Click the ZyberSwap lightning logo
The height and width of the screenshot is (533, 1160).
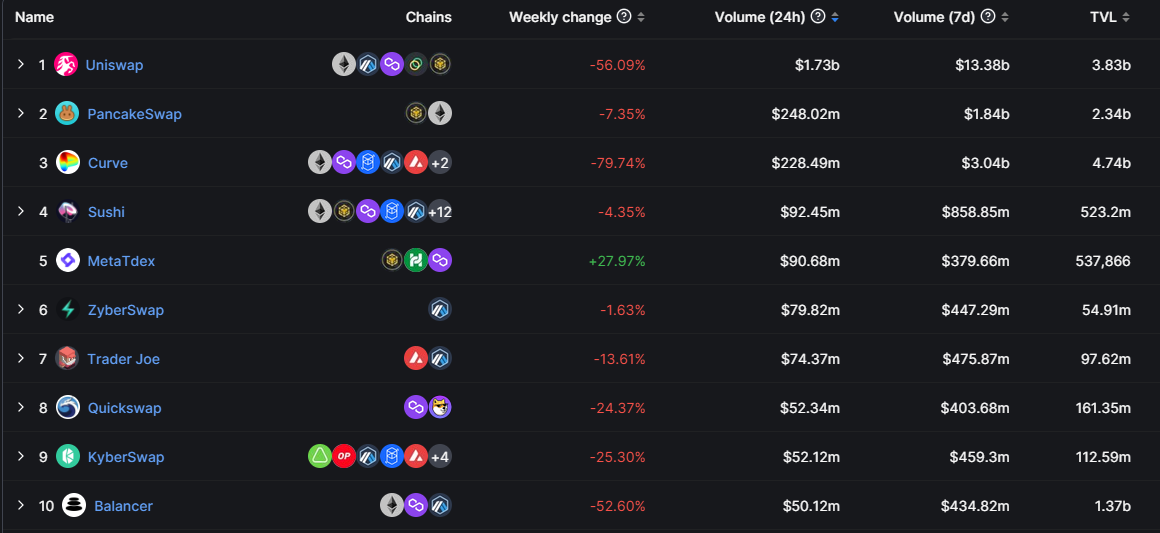68,310
